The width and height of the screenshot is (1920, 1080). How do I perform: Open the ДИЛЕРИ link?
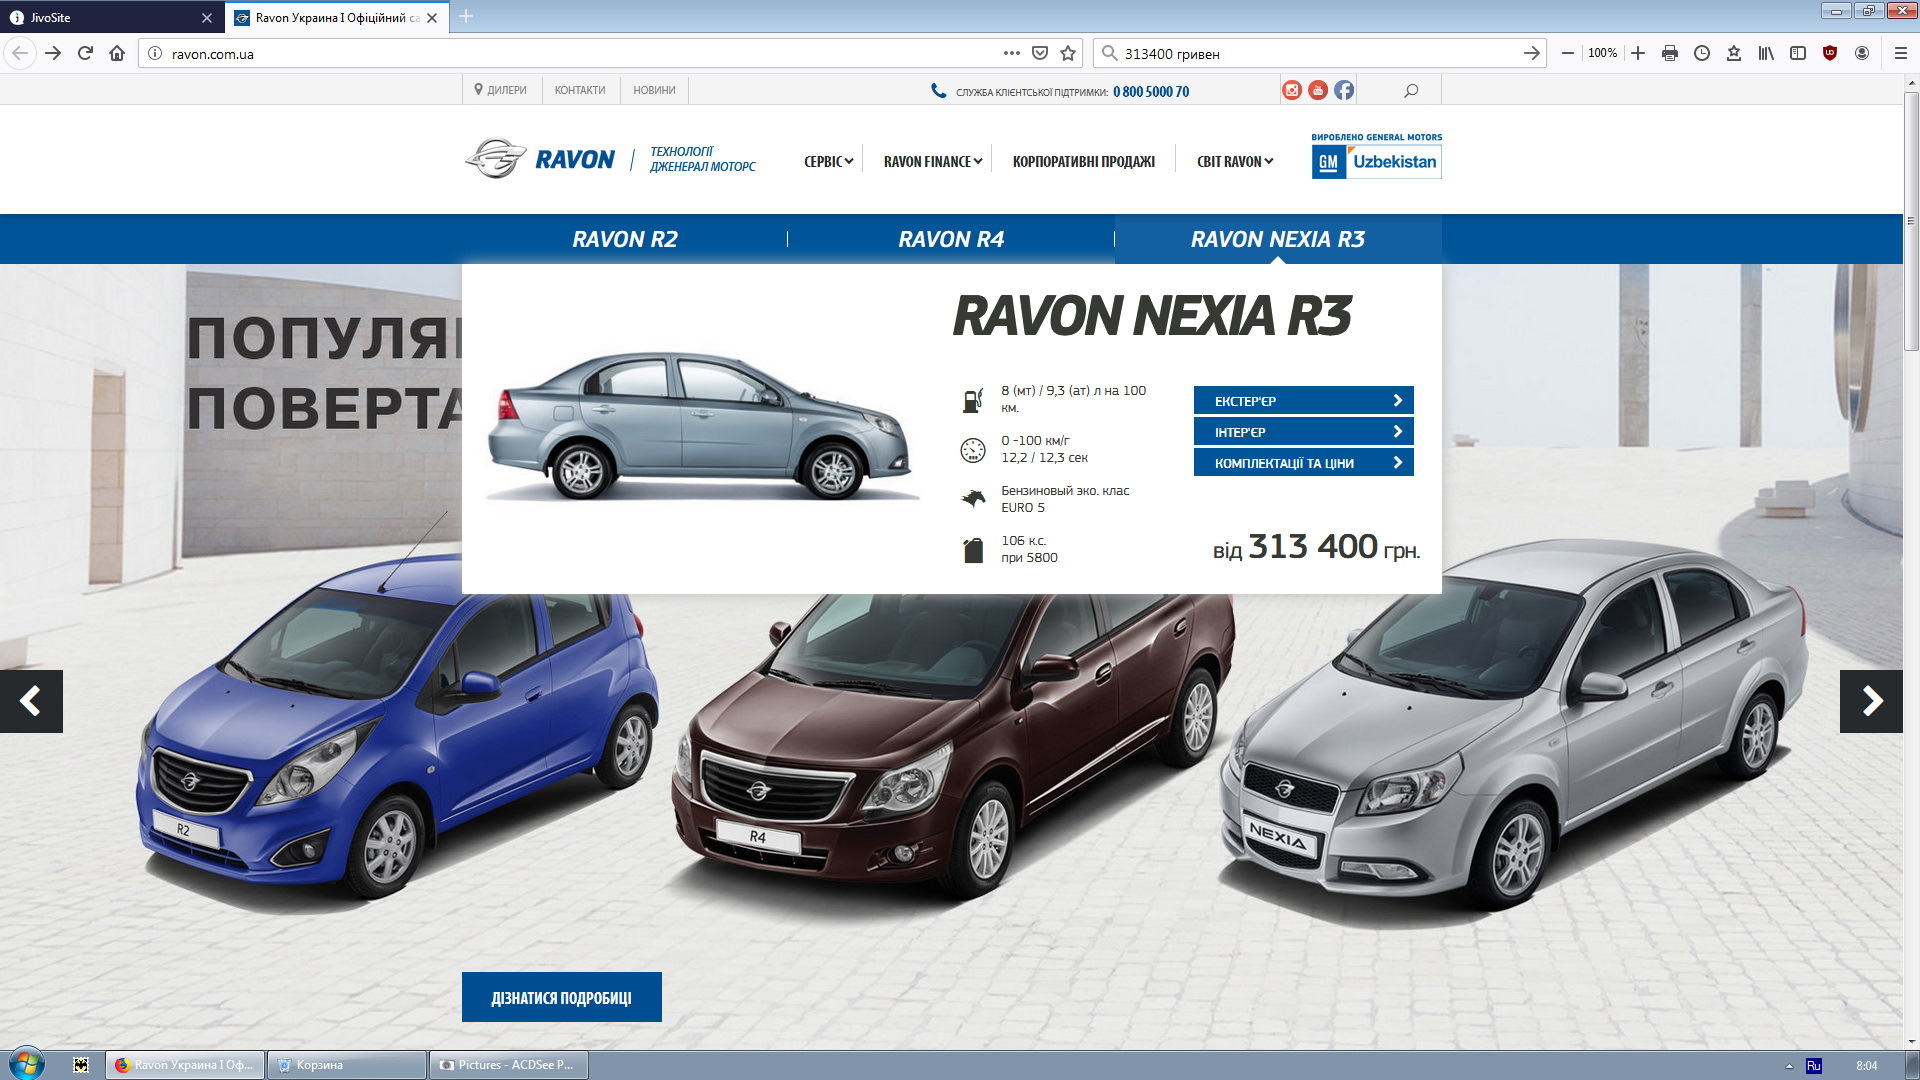click(x=500, y=90)
